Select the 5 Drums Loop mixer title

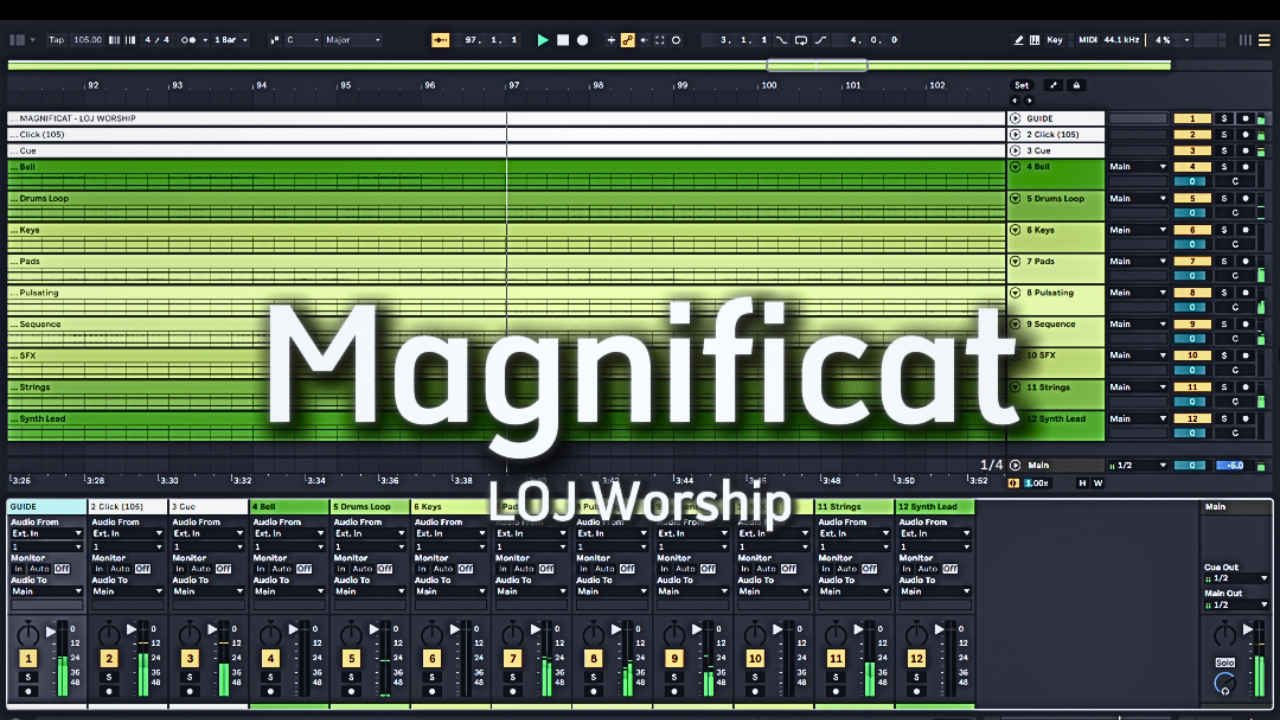[x=370, y=507]
